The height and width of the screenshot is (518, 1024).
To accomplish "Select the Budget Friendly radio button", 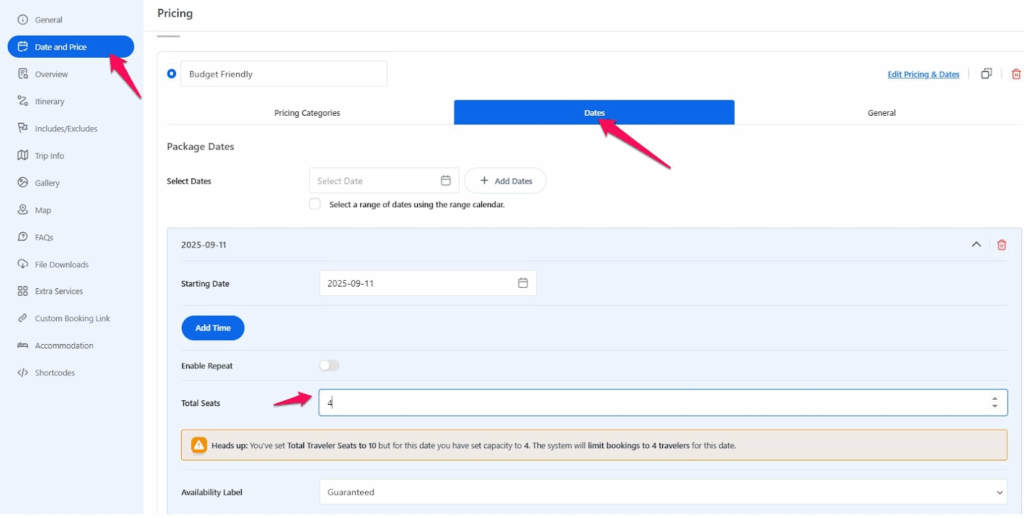I will point(171,74).
